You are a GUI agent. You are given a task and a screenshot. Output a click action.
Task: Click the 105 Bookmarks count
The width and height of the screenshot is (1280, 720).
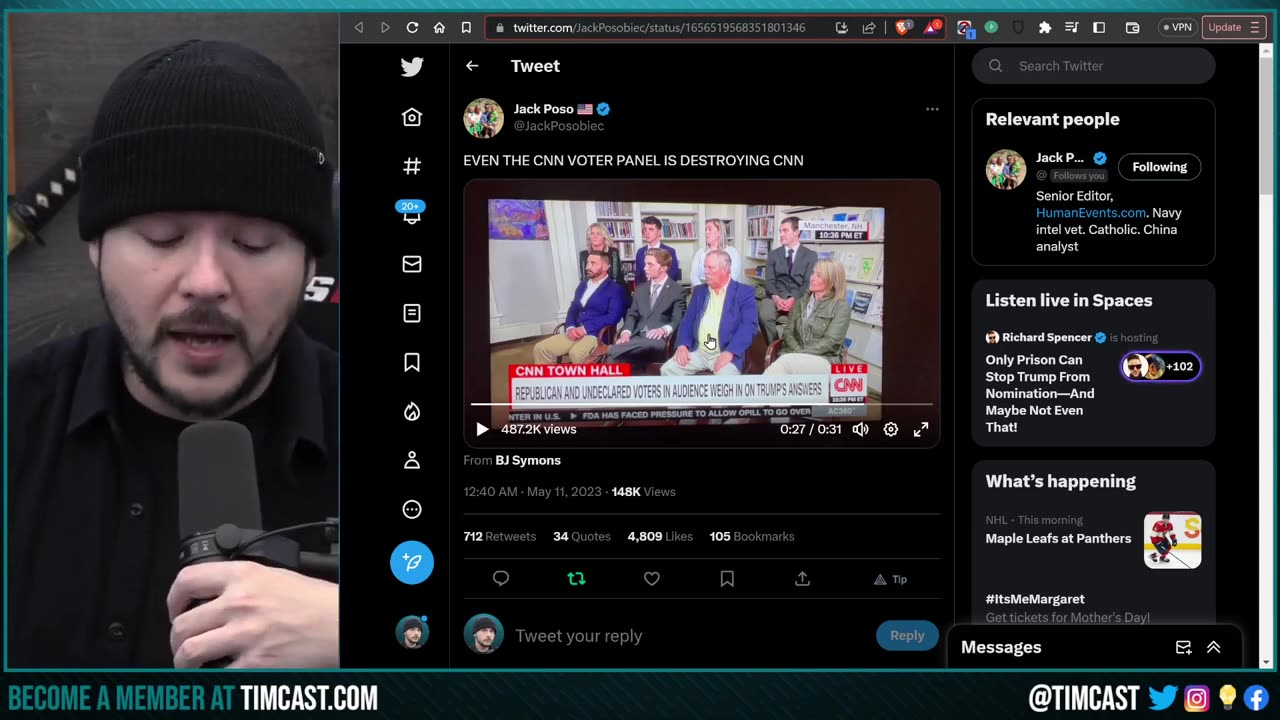[752, 537]
